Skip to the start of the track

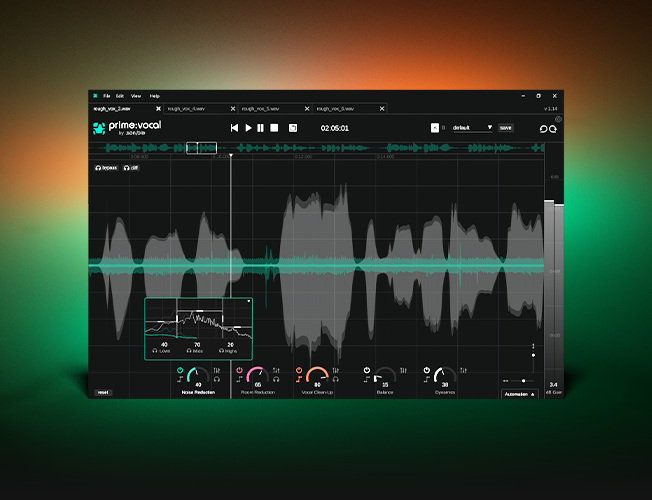tap(235, 128)
